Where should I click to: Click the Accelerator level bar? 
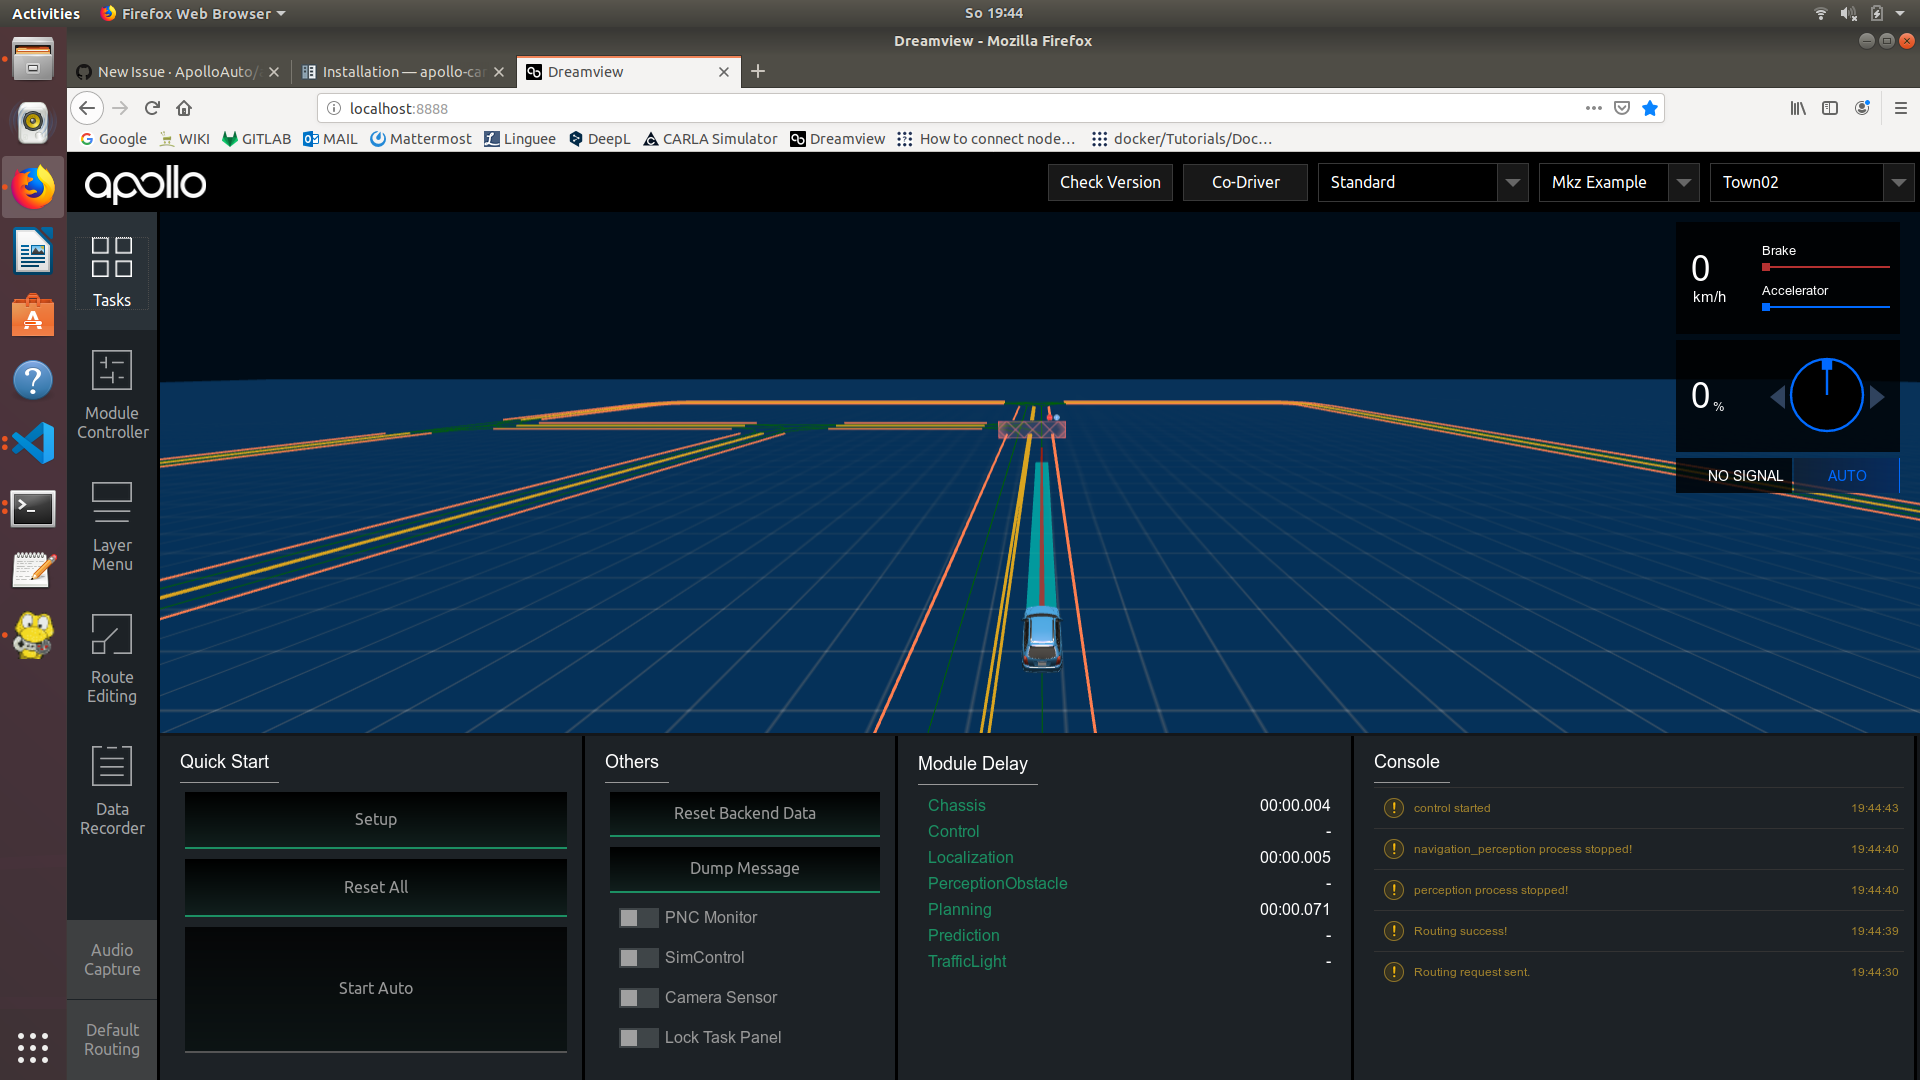tap(1826, 307)
